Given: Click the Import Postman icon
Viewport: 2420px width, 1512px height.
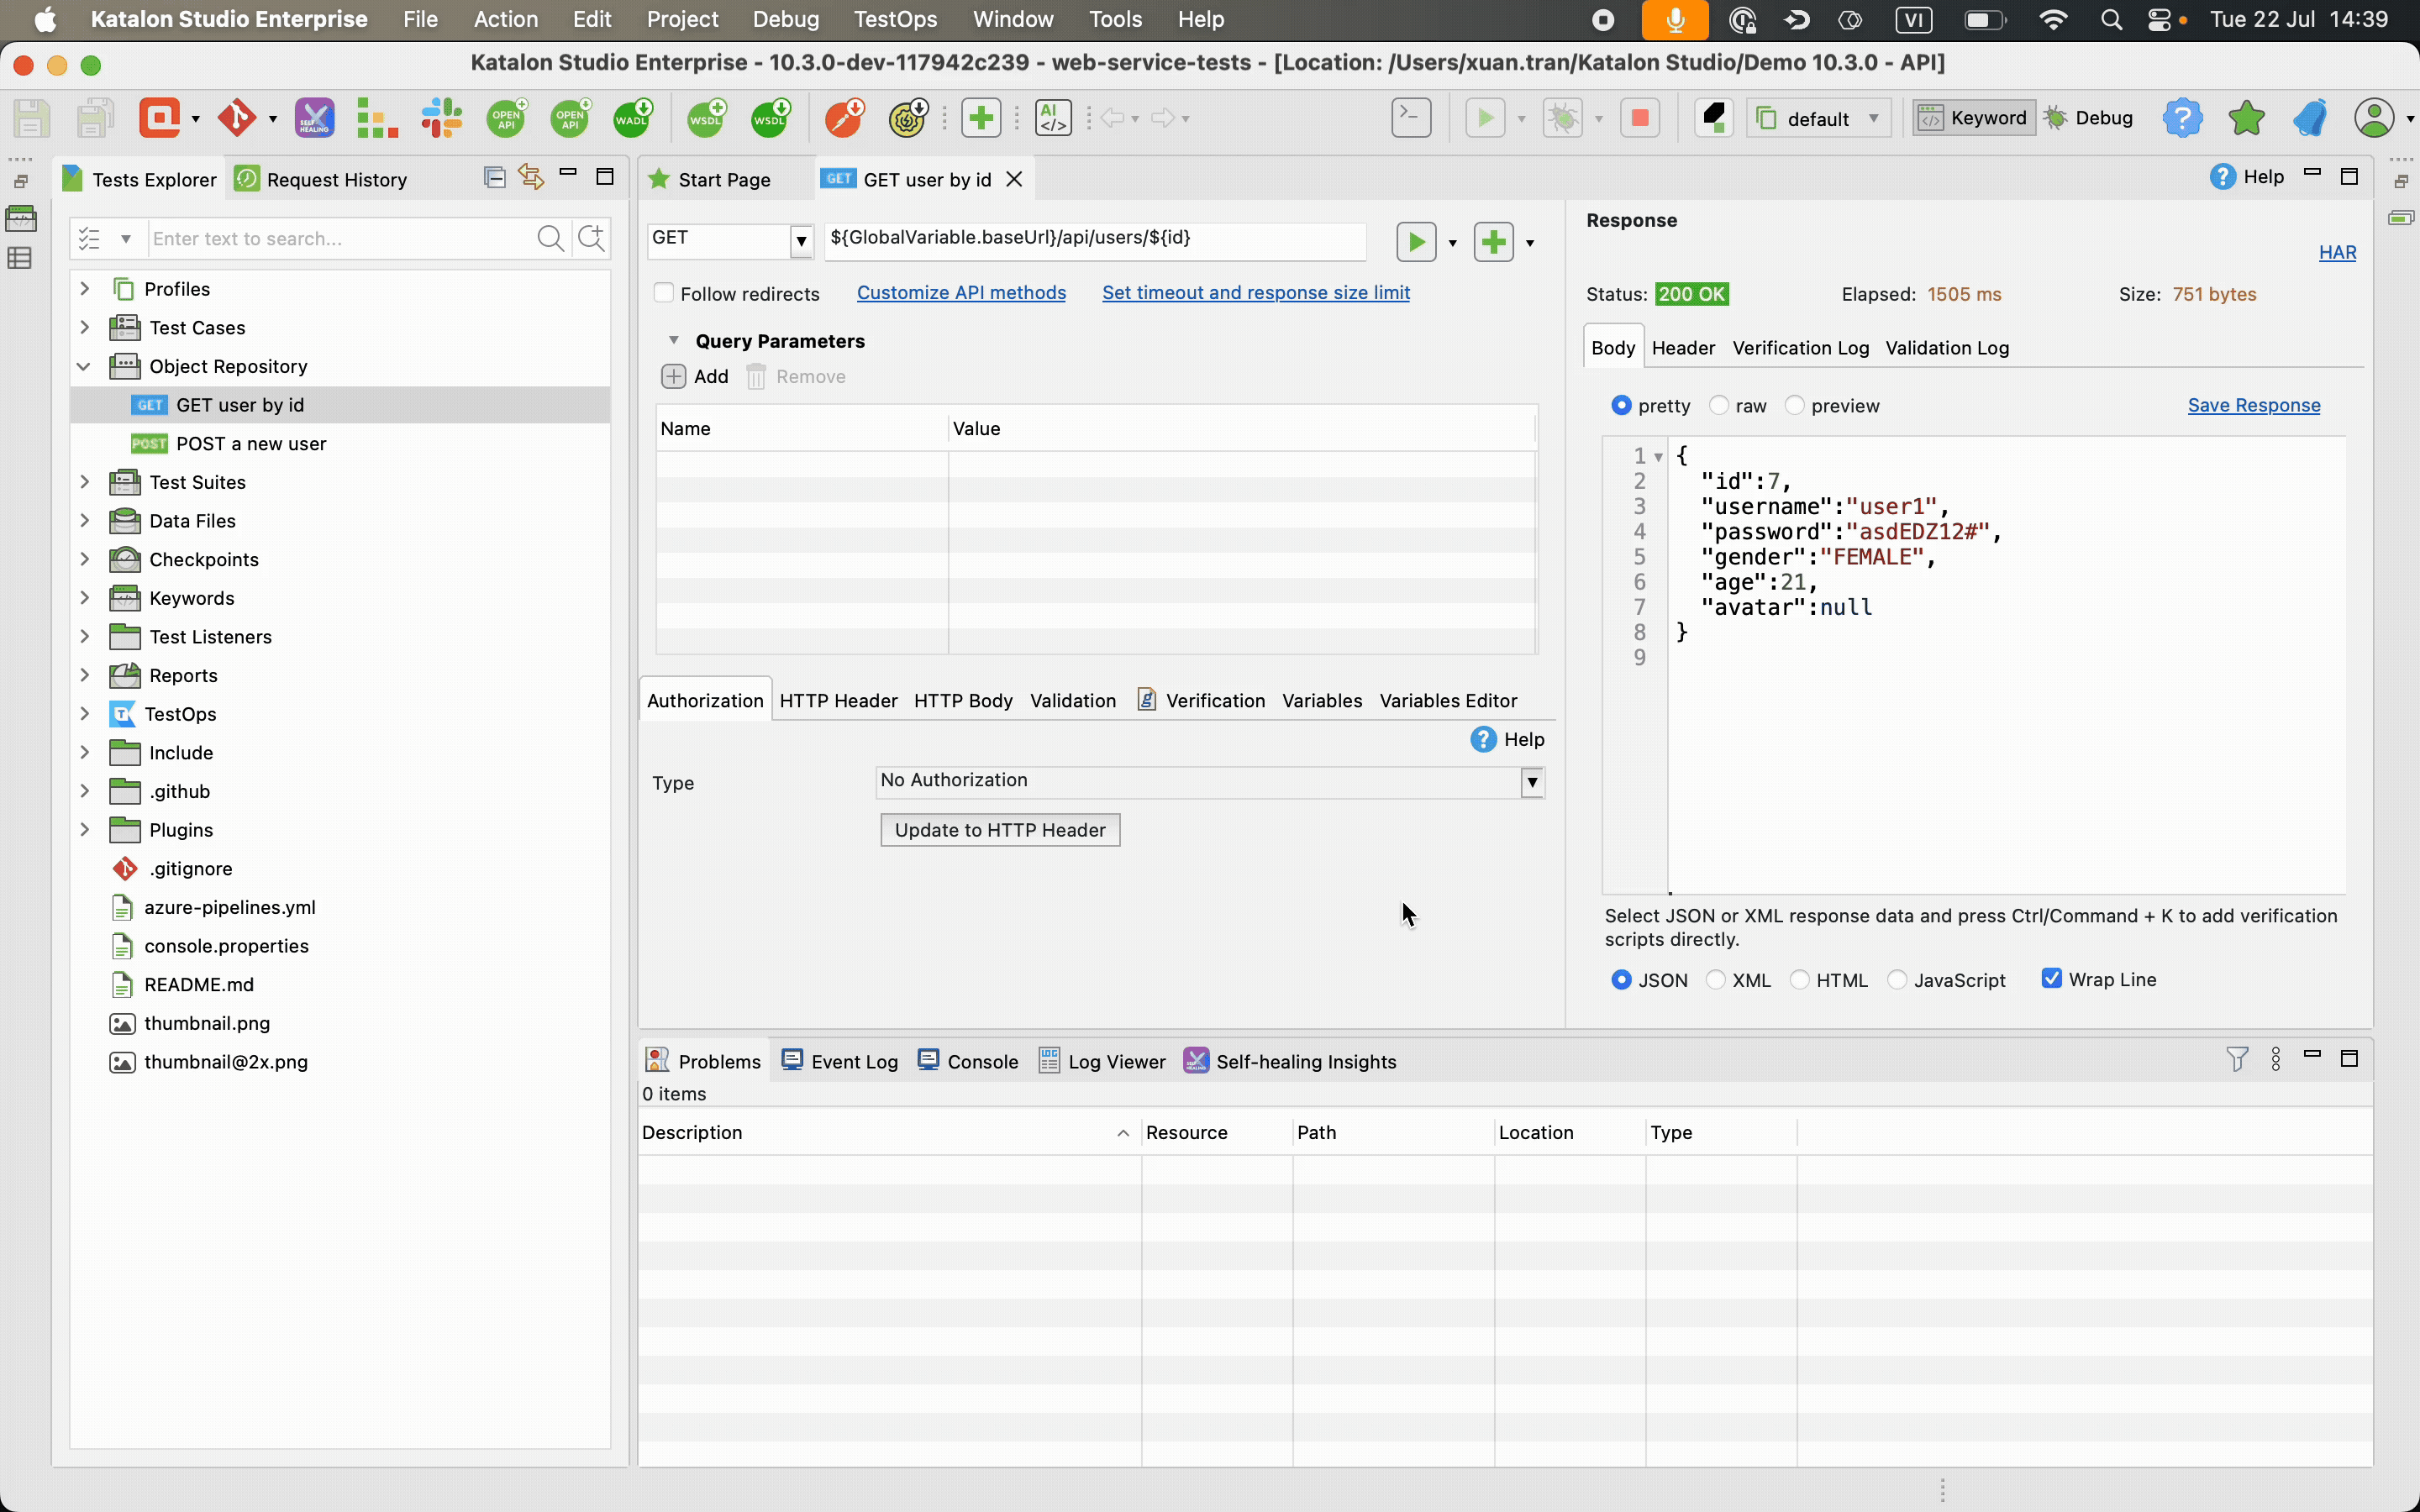Looking at the screenshot, I should 844,118.
